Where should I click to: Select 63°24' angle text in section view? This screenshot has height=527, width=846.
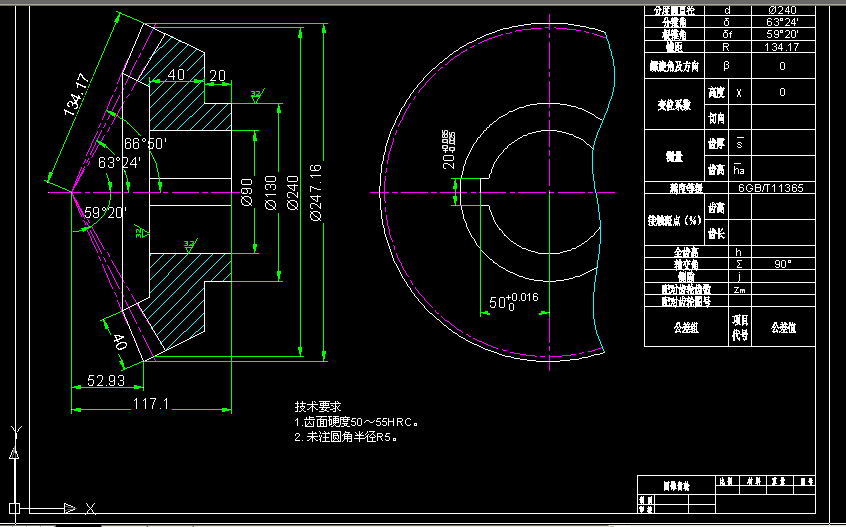119,162
